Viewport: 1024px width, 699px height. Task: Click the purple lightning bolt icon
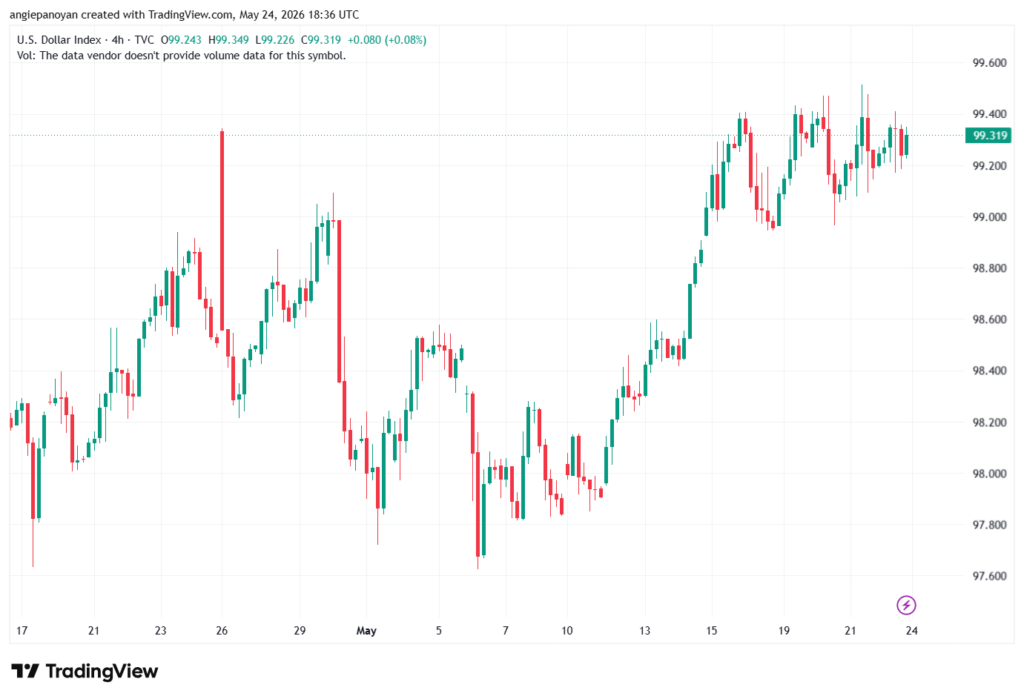coord(906,606)
